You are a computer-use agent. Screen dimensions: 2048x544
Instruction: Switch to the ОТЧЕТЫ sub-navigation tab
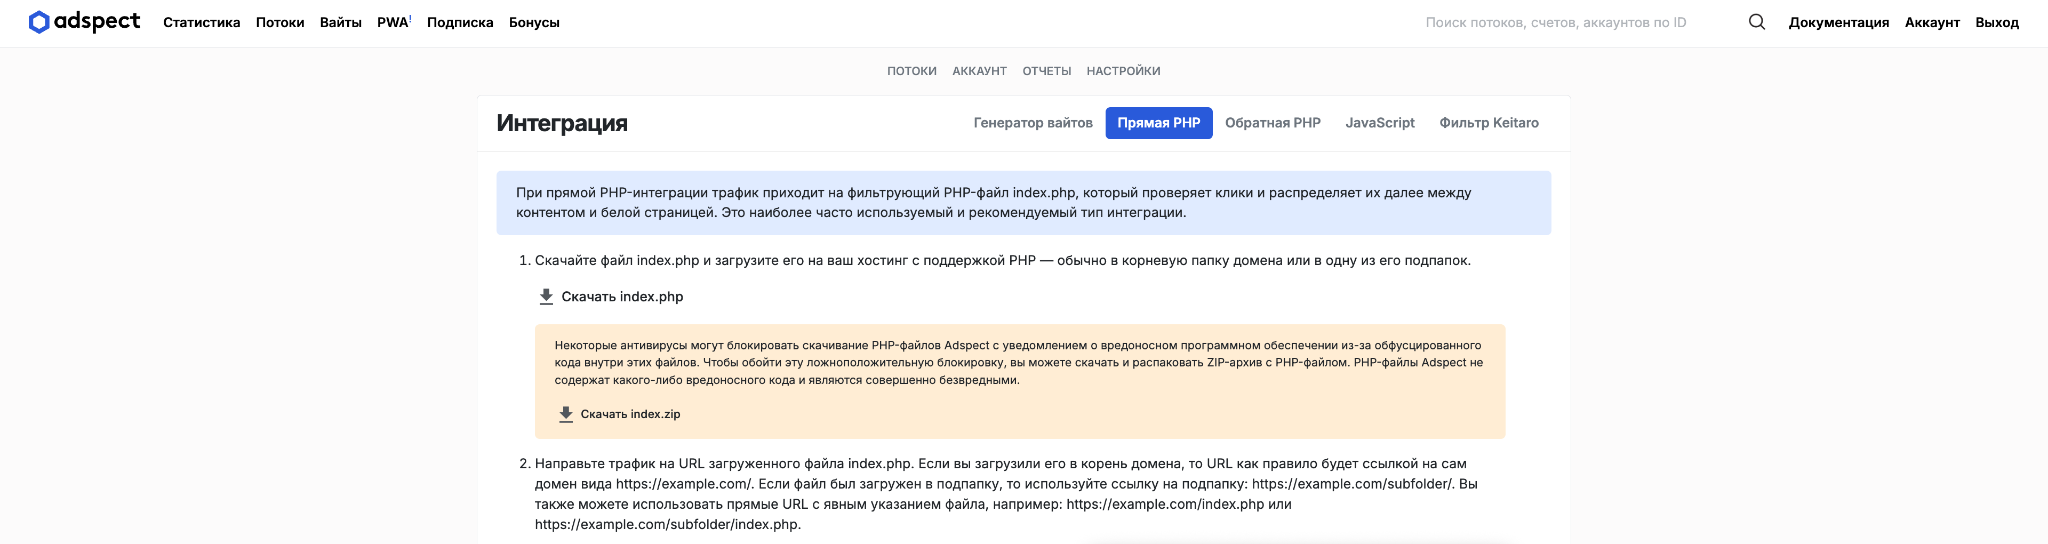point(1047,71)
